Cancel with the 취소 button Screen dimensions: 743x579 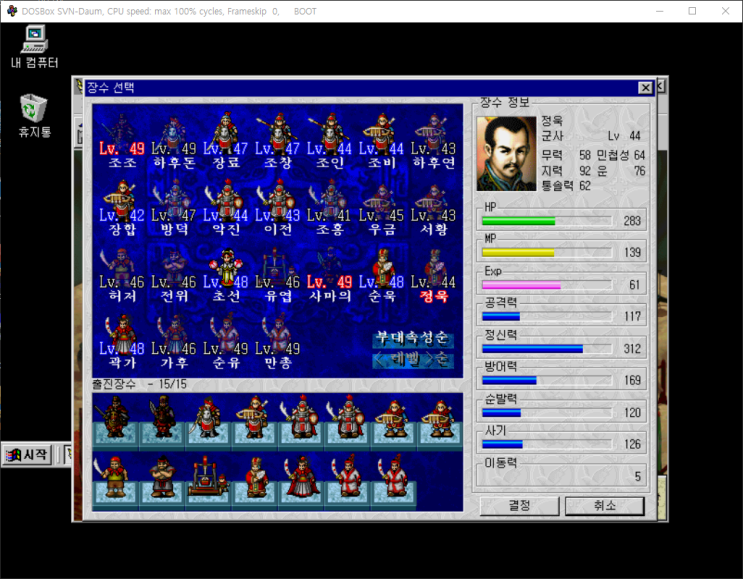coord(605,506)
